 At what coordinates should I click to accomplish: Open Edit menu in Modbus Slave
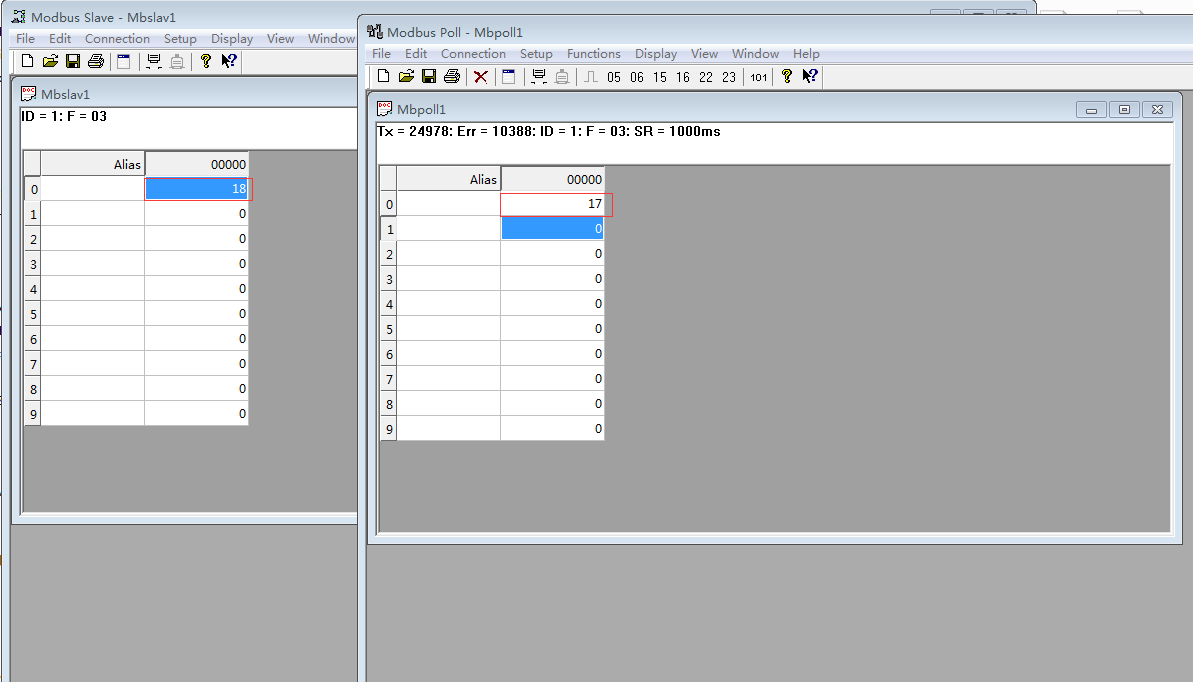click(x=60, y=38)
